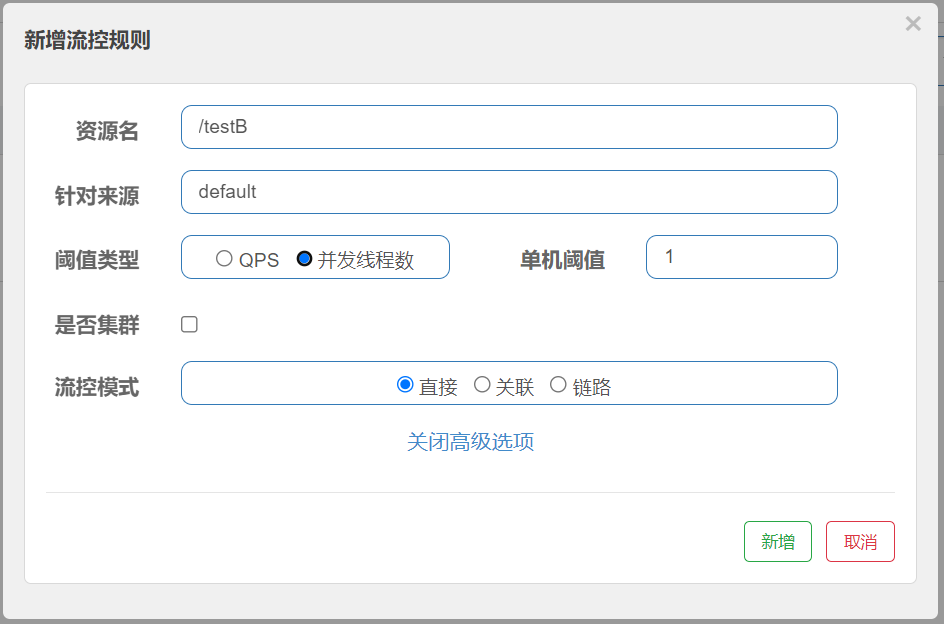Click the 新增 confirm button
The width and height of the screenshot is (944, 624).
click(778, 541)
